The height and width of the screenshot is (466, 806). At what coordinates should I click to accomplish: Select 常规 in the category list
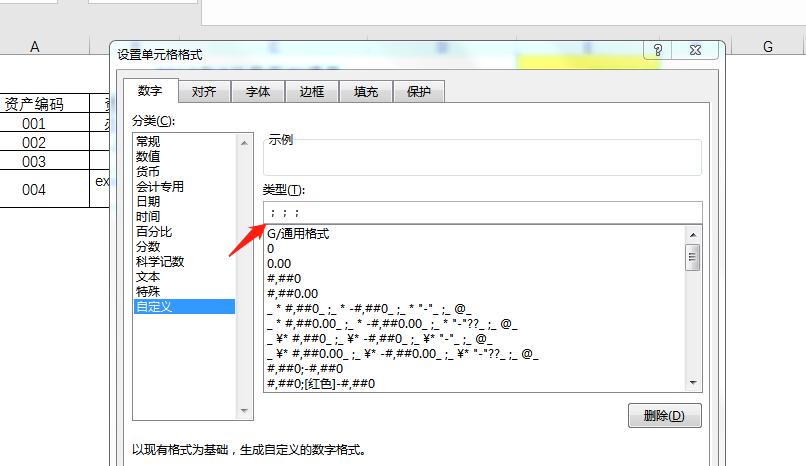185,141
